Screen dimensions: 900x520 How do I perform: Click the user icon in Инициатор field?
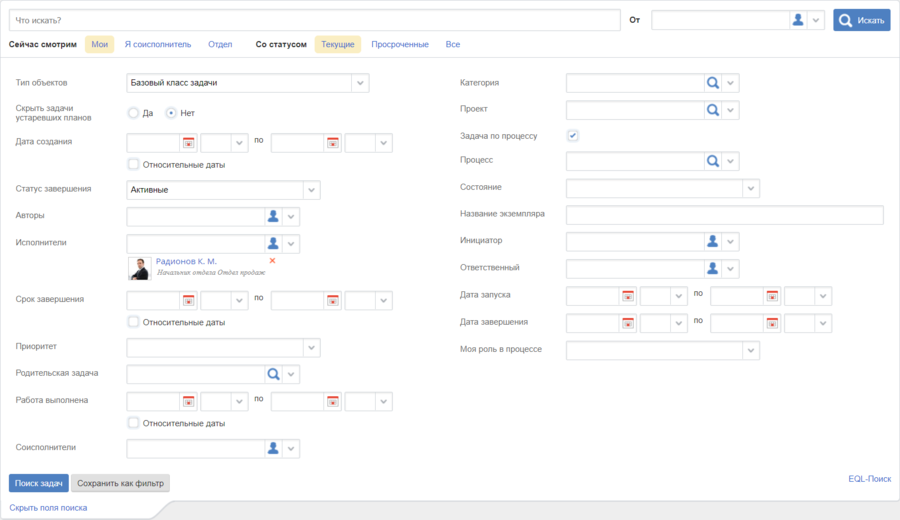tap(713, 241)
